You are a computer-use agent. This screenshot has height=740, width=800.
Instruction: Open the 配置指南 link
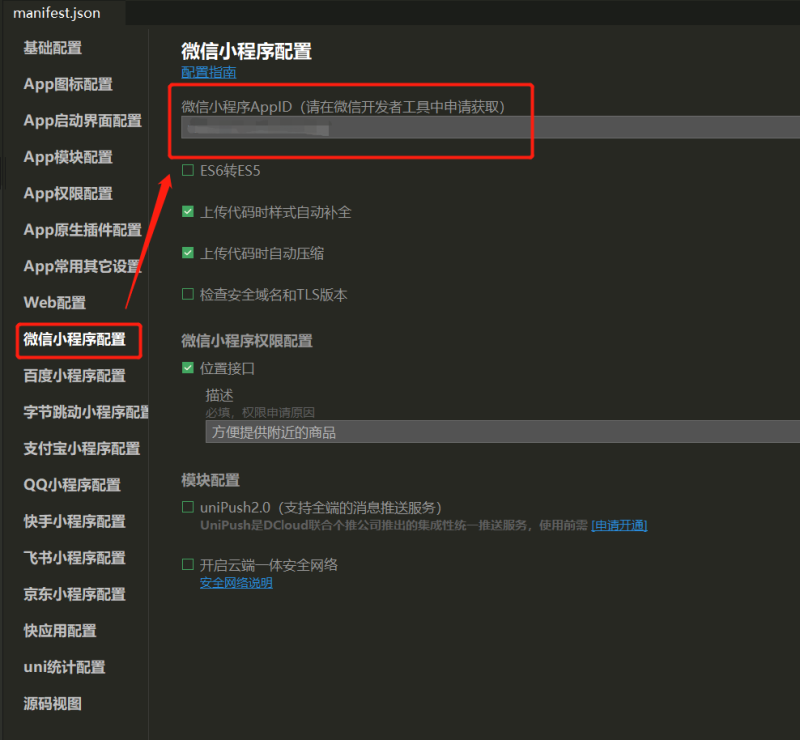tap(209, 72)
